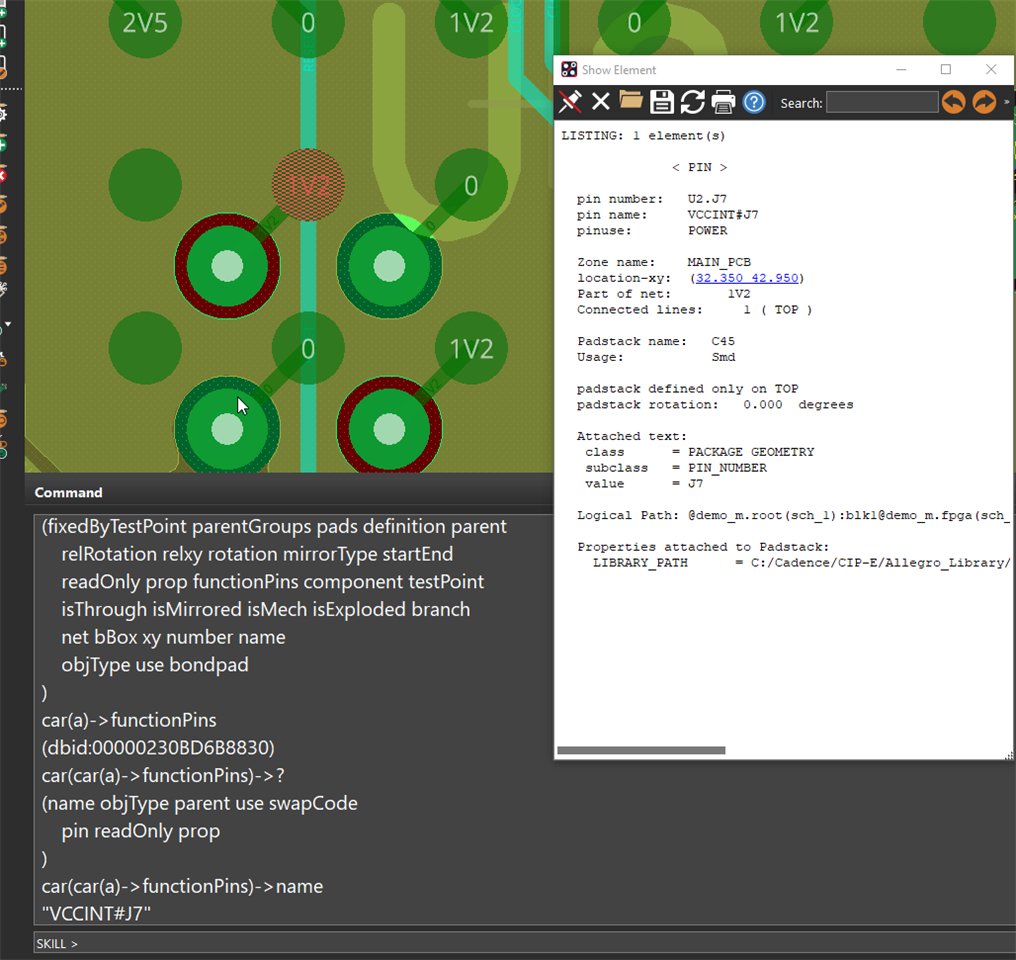
Task: Expand the toolbar overflow chevron in Show Element
Action: click(x=1006, y=102)
